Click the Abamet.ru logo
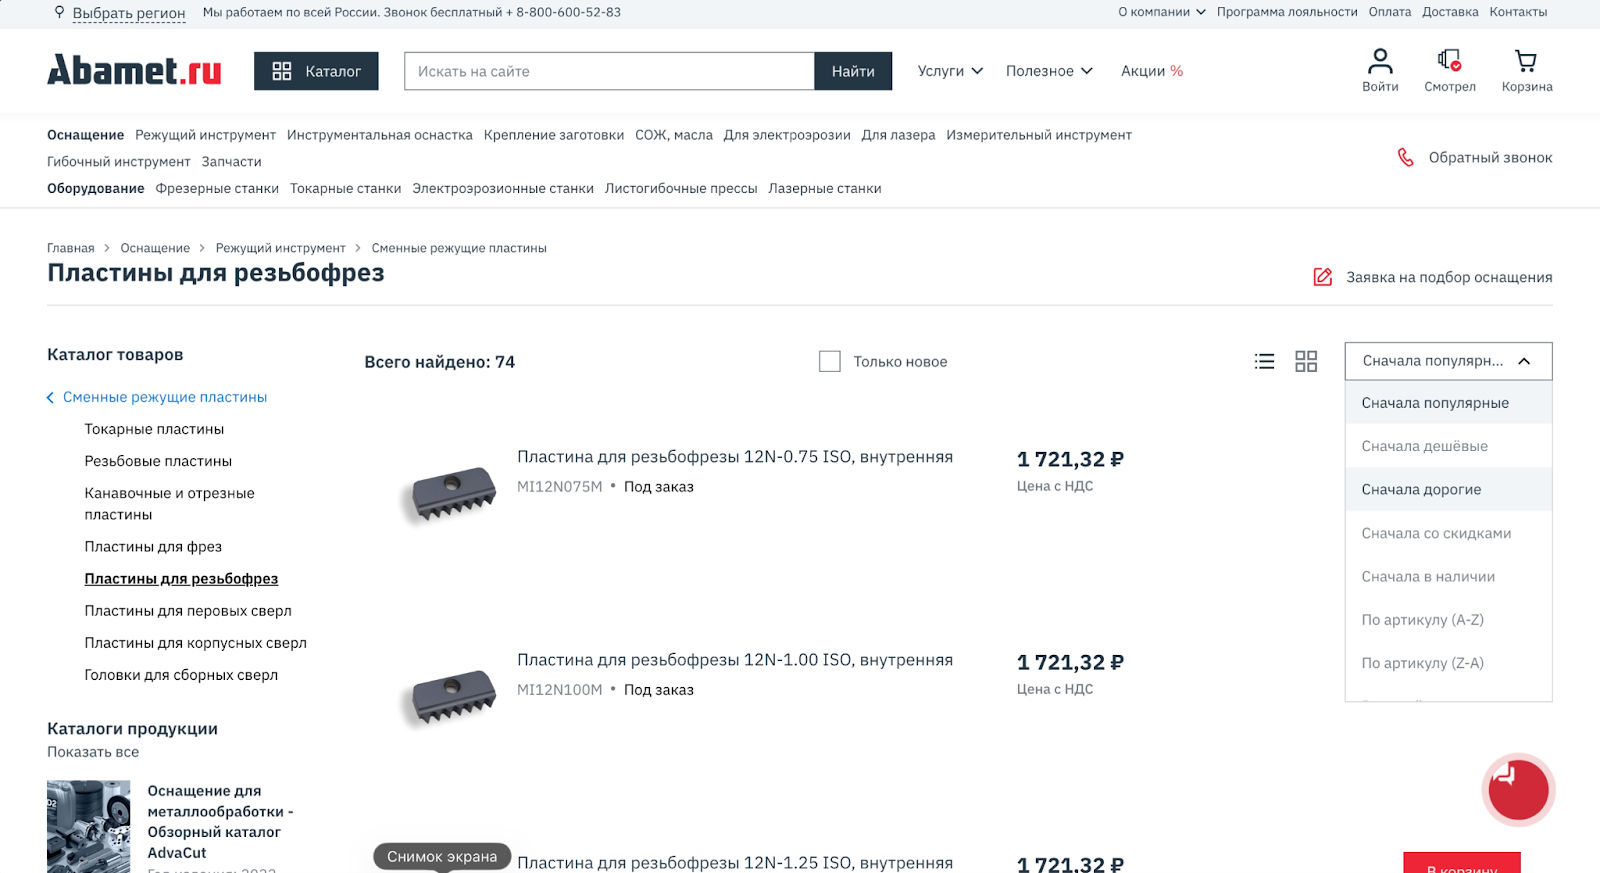 pyautogui.click(x=134, y=71)
